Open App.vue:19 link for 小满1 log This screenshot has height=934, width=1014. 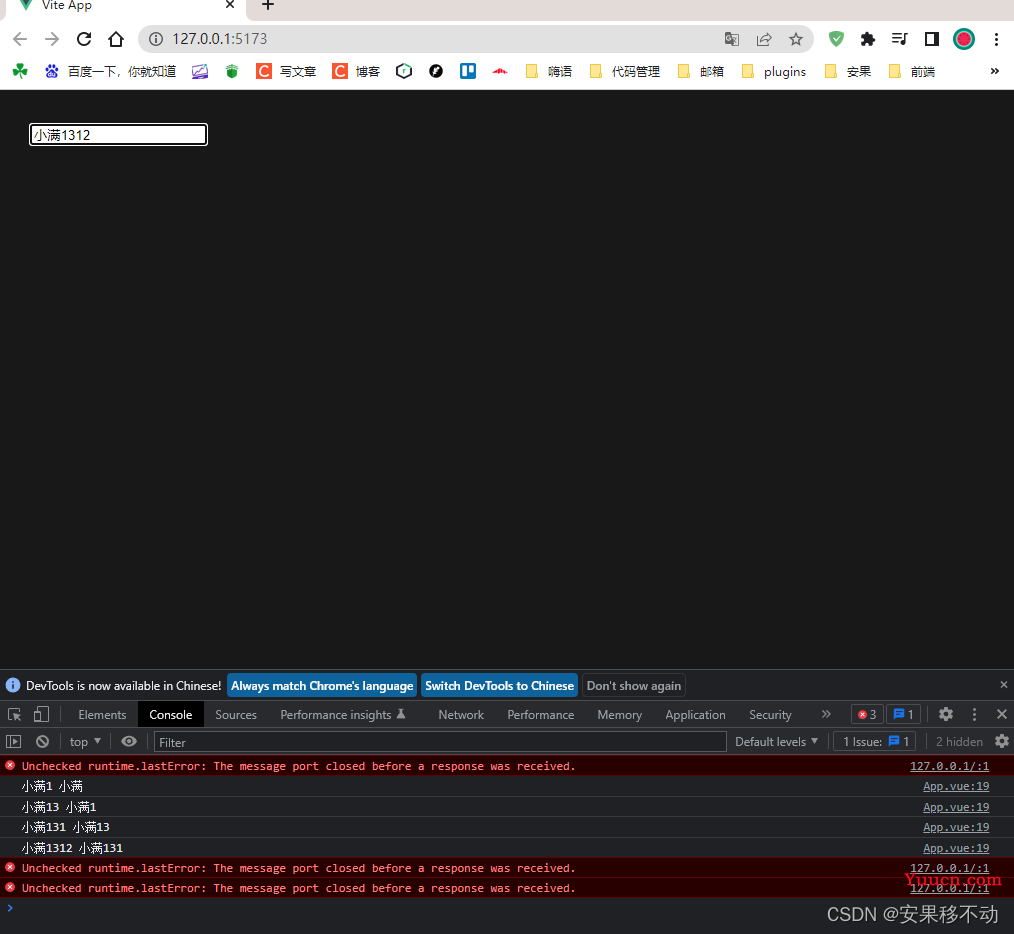coord(956,787)
